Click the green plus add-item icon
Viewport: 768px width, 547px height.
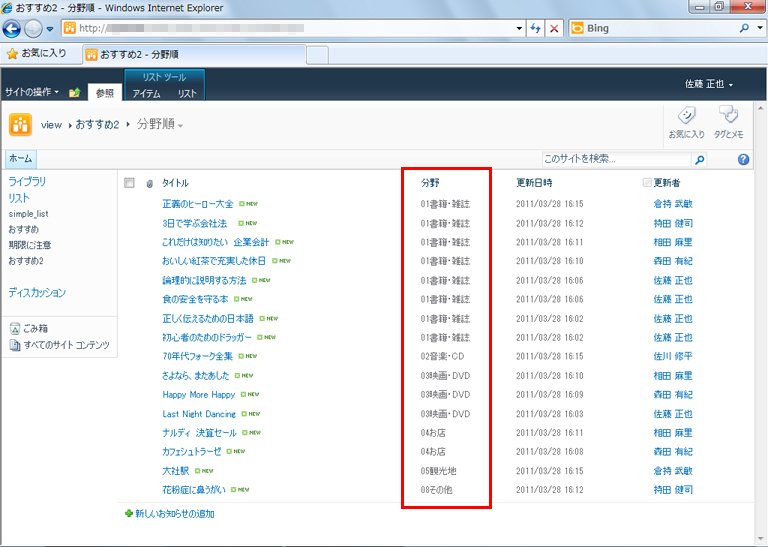coord(129,513)
